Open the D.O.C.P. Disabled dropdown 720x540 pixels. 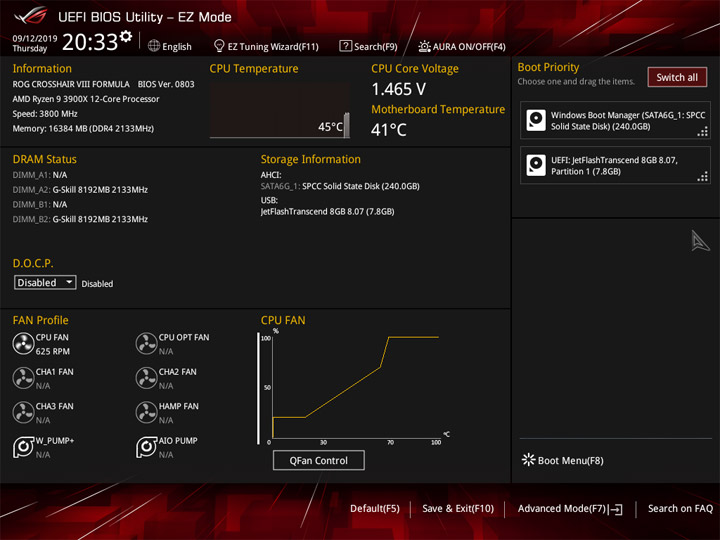45,282
